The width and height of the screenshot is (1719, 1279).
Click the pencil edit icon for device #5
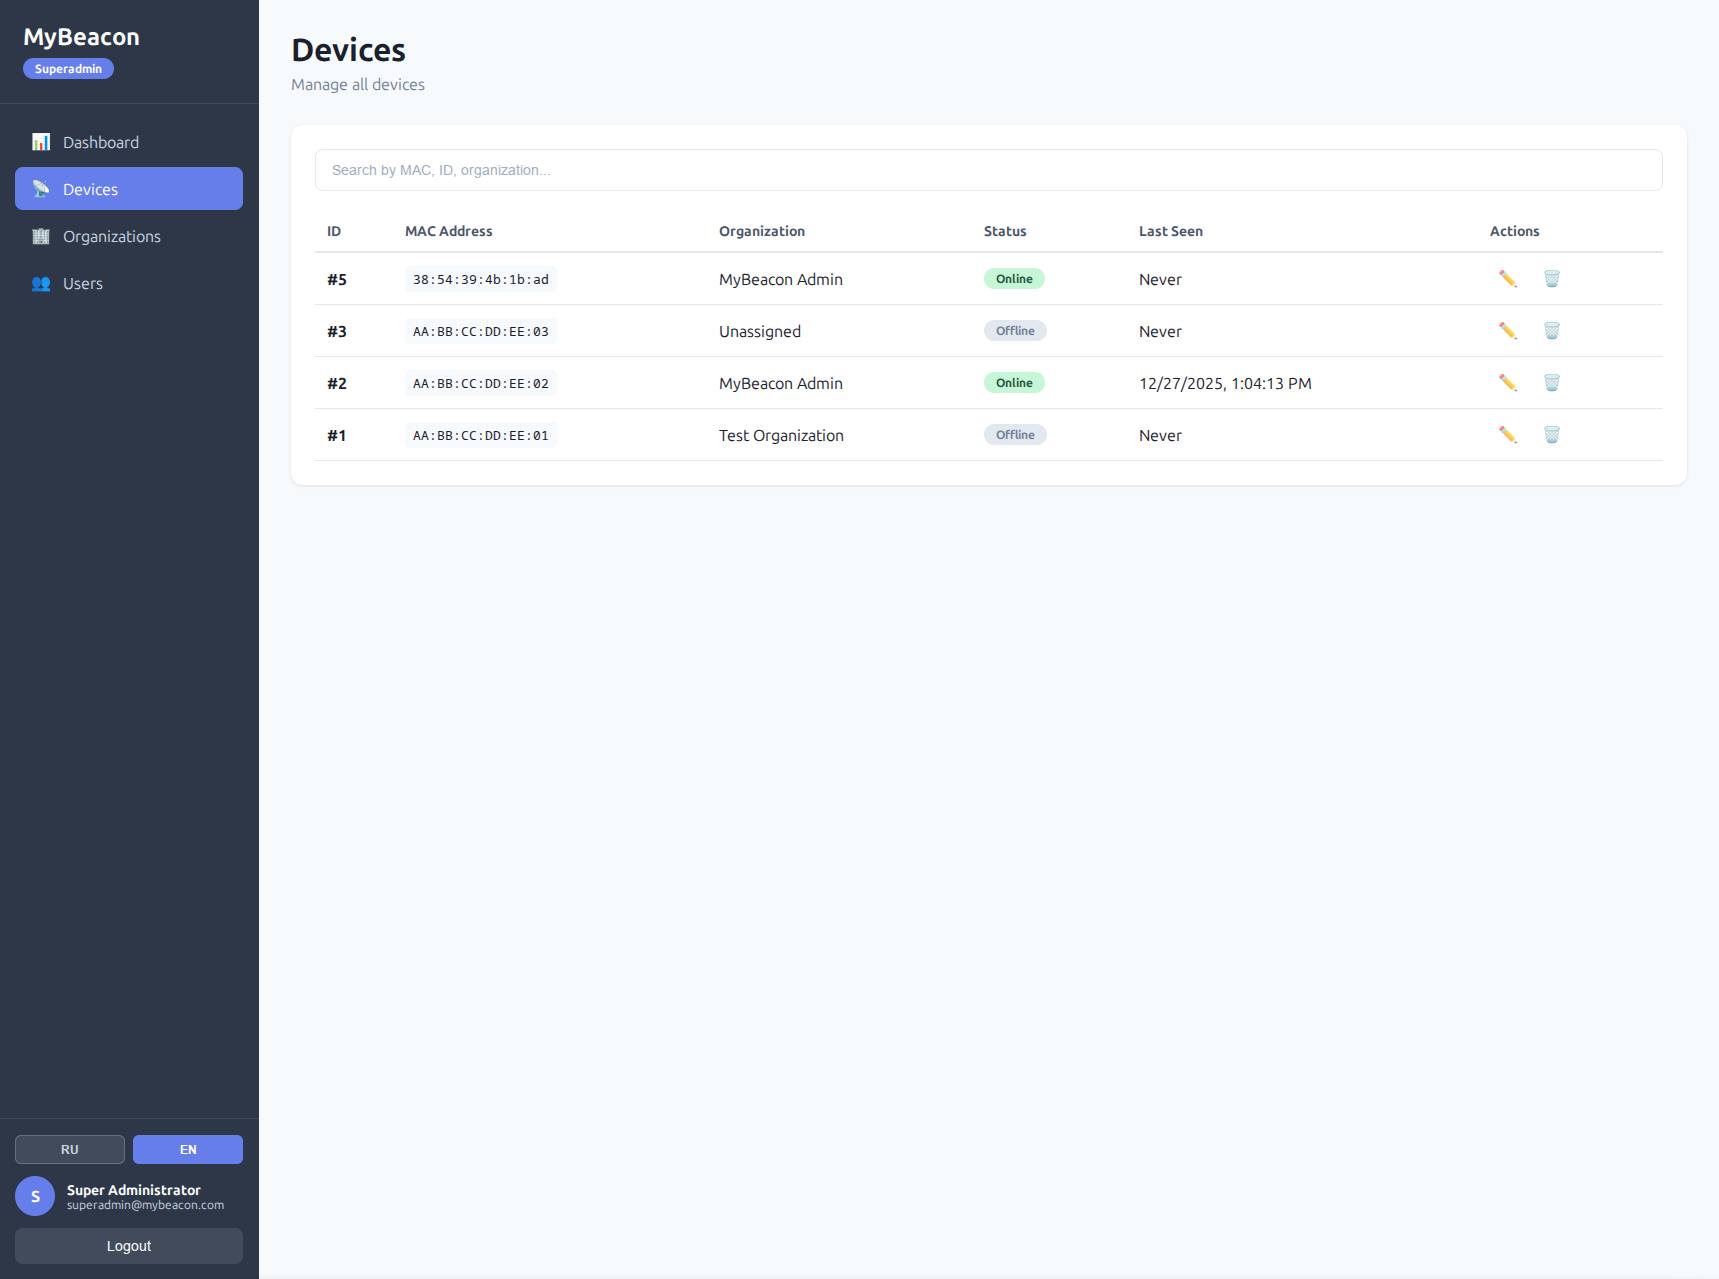point(1507,279)
